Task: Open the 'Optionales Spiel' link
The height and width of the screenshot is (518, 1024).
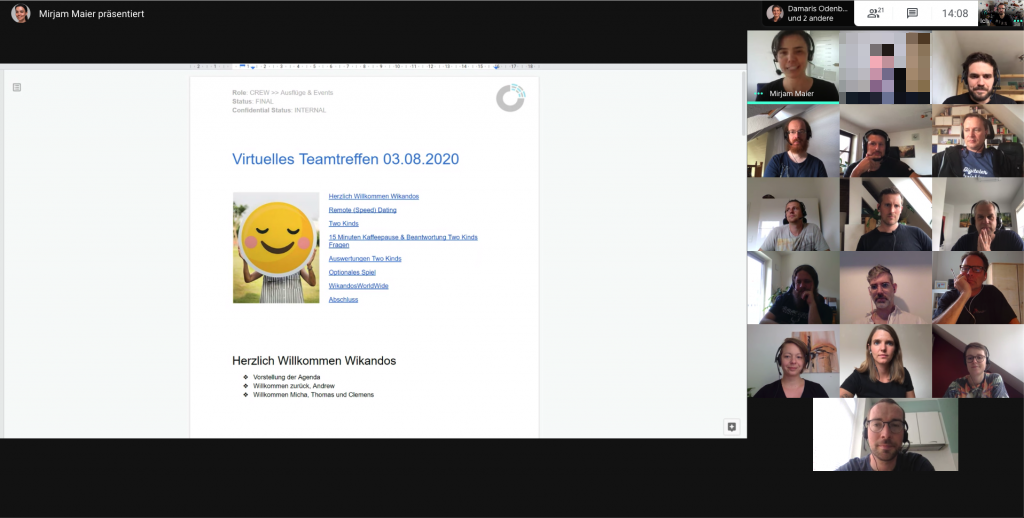Action: click(352, 272)
